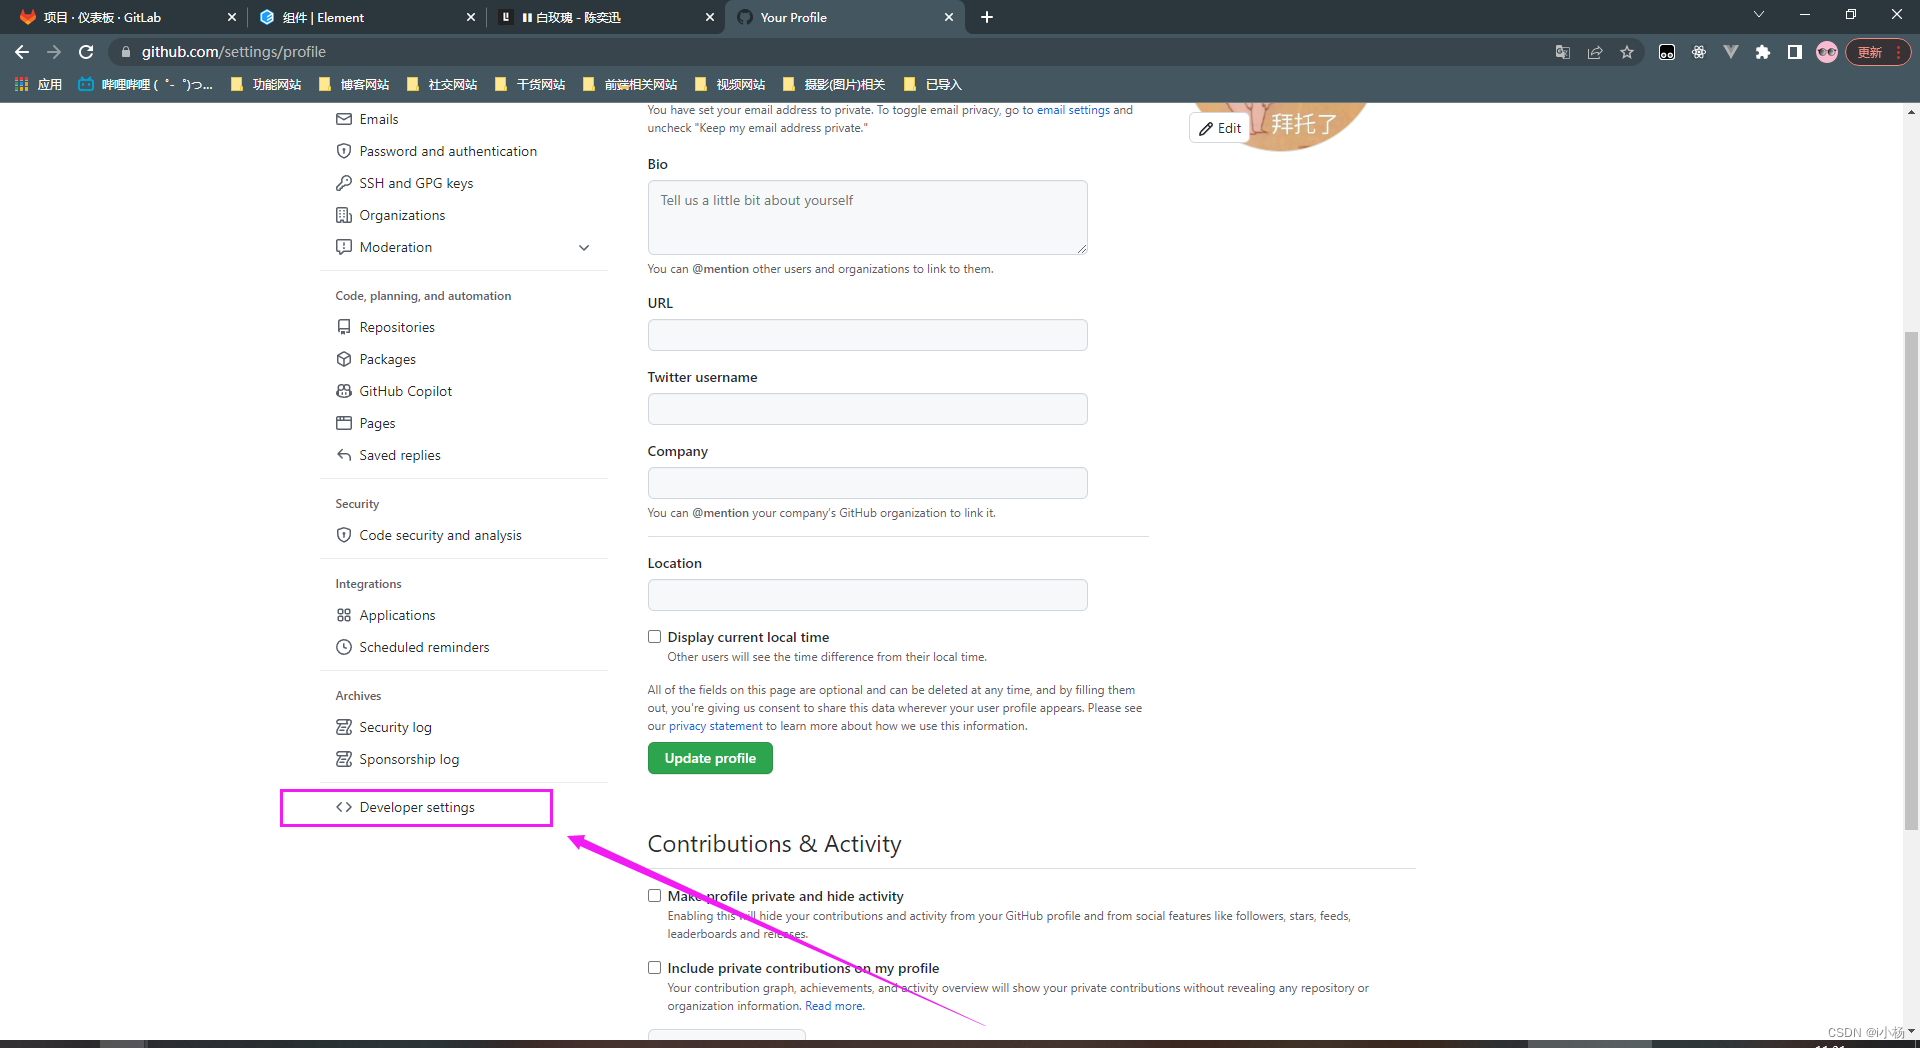The height and width of the screenshot is (1048, 1920).
Task: Click the share page icon
Action: pos(1595,52)
